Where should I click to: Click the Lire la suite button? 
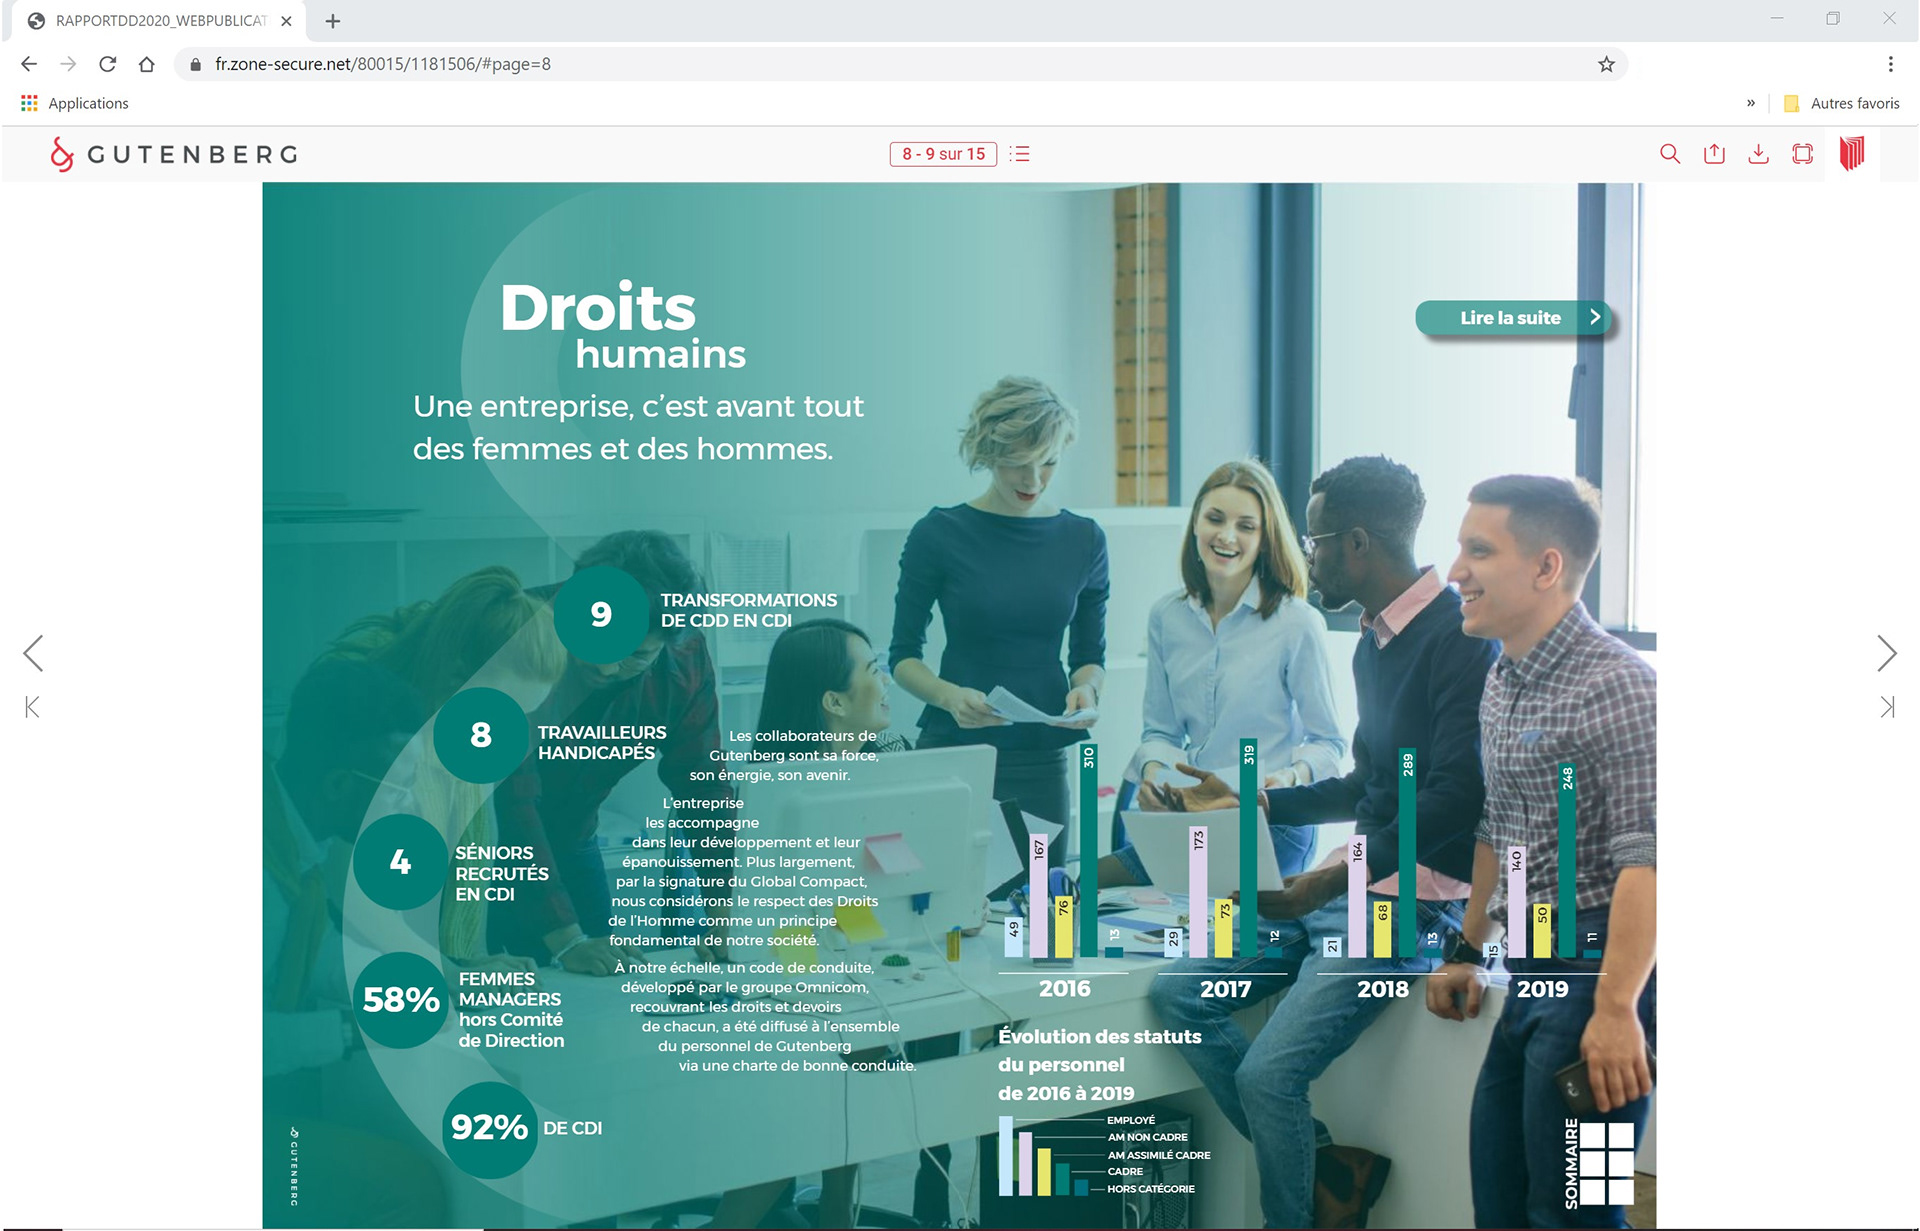pyautogui.click(x=1515, y=318)
